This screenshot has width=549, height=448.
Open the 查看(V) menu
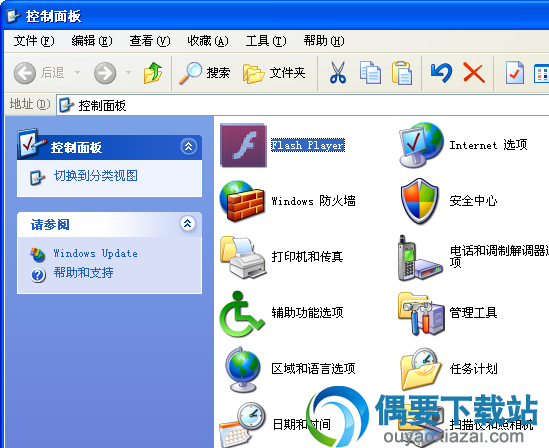[x=150, y=41]
